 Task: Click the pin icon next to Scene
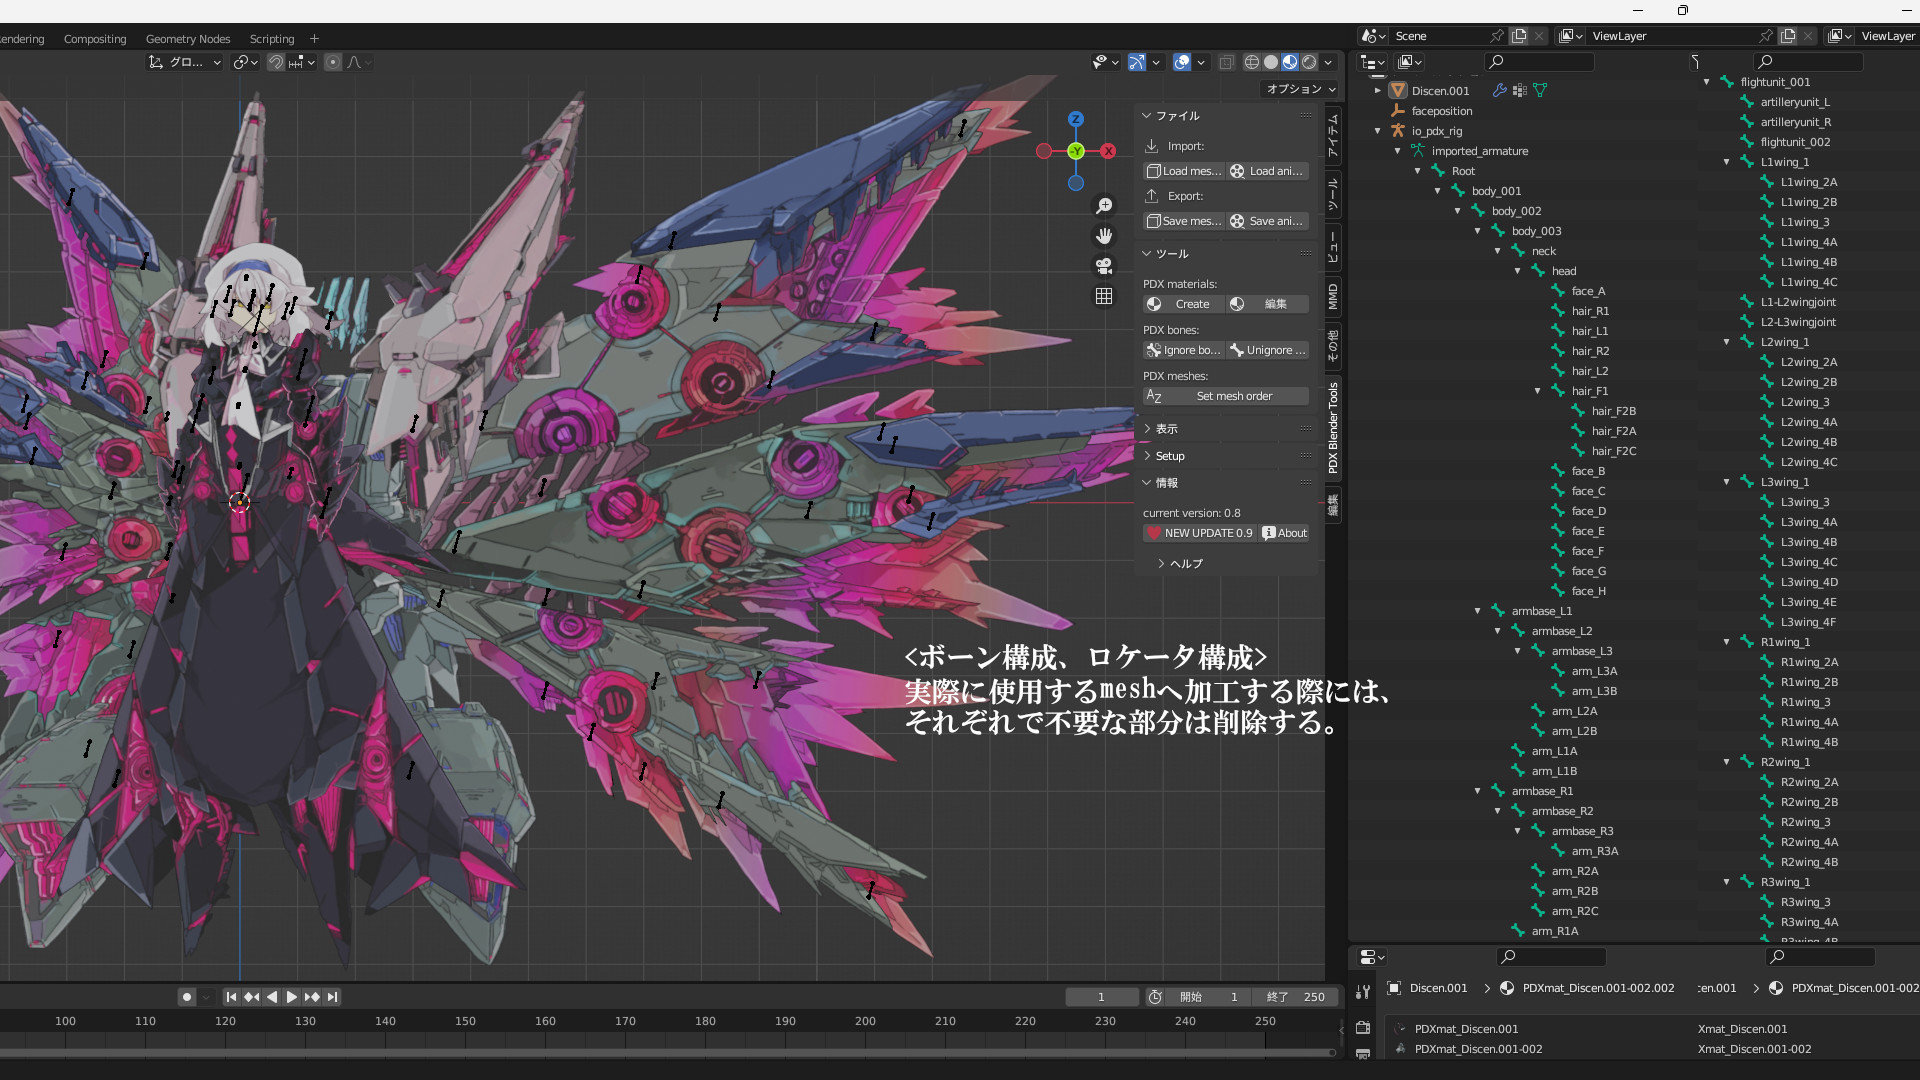1497,36
